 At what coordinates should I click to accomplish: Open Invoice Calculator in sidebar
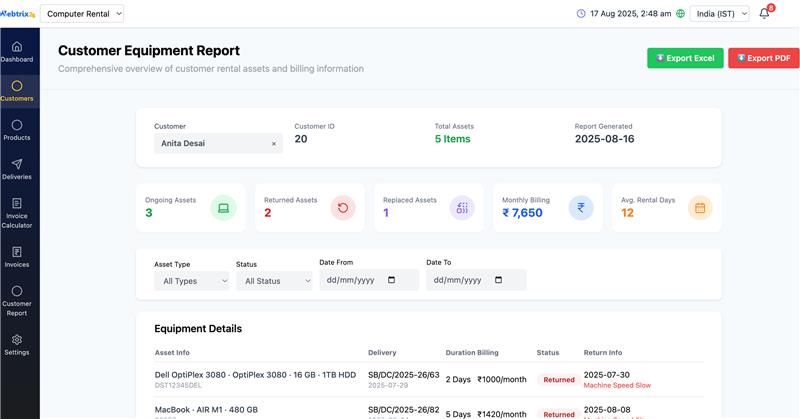[17, 213]
